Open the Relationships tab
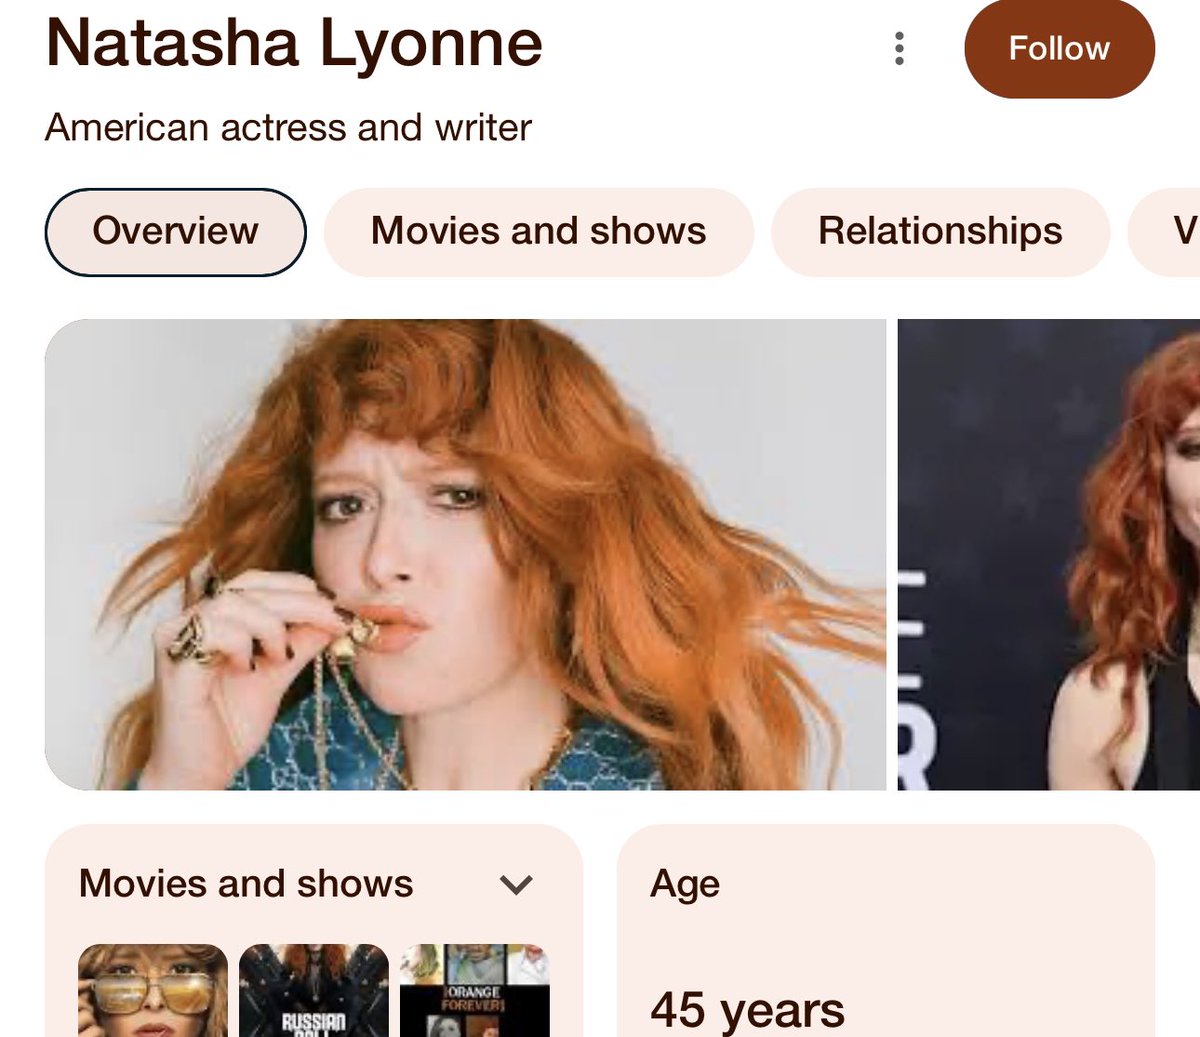Viewport: 1200px width, 1037px height. (x=940, y=231)
